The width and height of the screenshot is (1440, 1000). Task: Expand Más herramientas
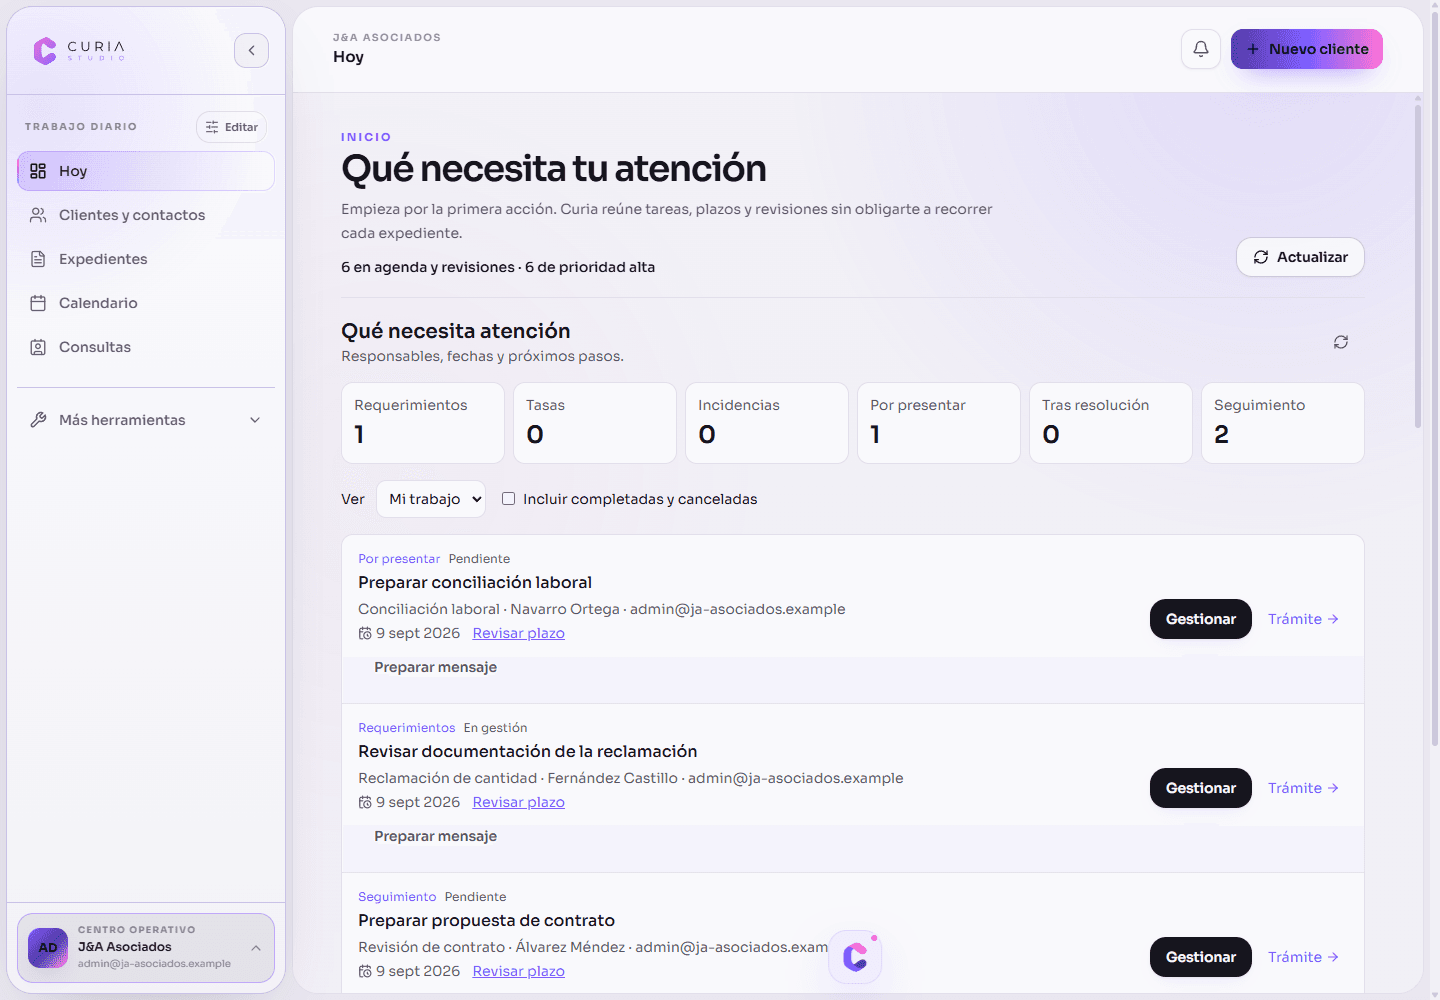click(146, 420)
